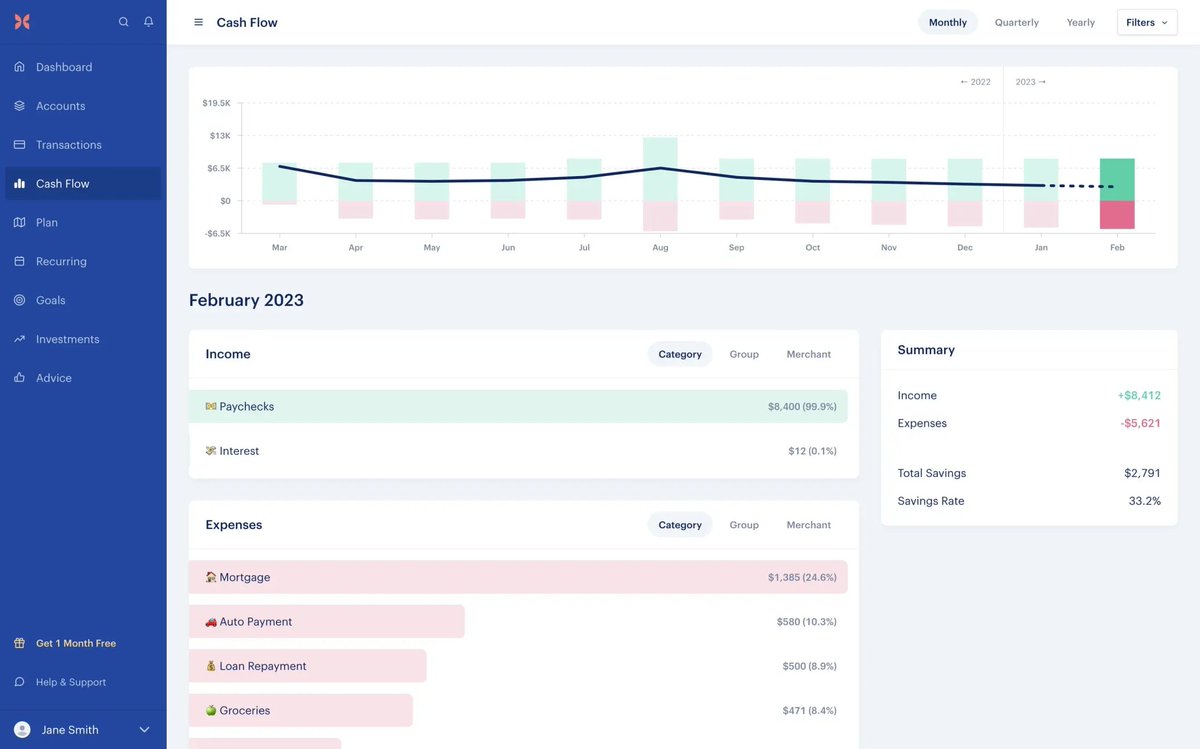The width and height of the screenshot is (1200, 749).
Task: Open the Filters dropdown
Action: pos(1147,22)
